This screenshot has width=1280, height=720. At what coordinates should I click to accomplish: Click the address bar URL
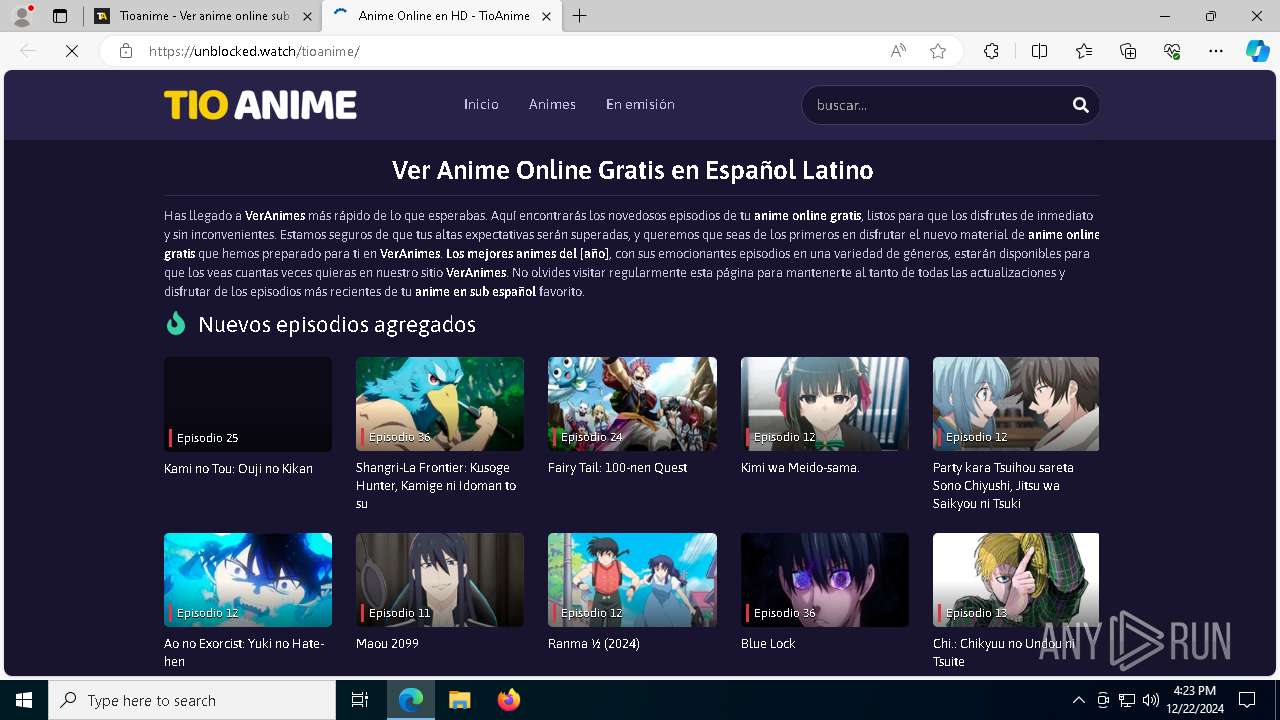click(254, 51)
